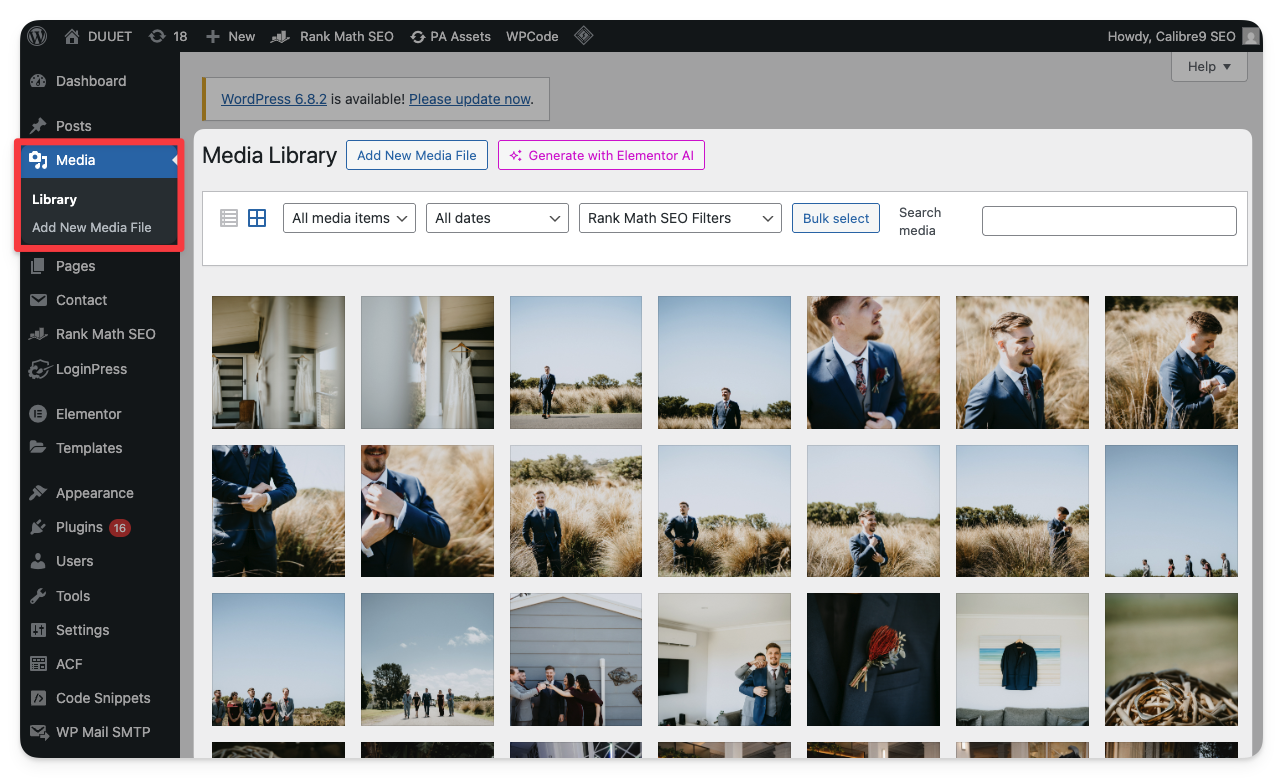Switch to grid view icon
Image resolution: width=1283 pixels, height=778 pixels.
[257, 218]
